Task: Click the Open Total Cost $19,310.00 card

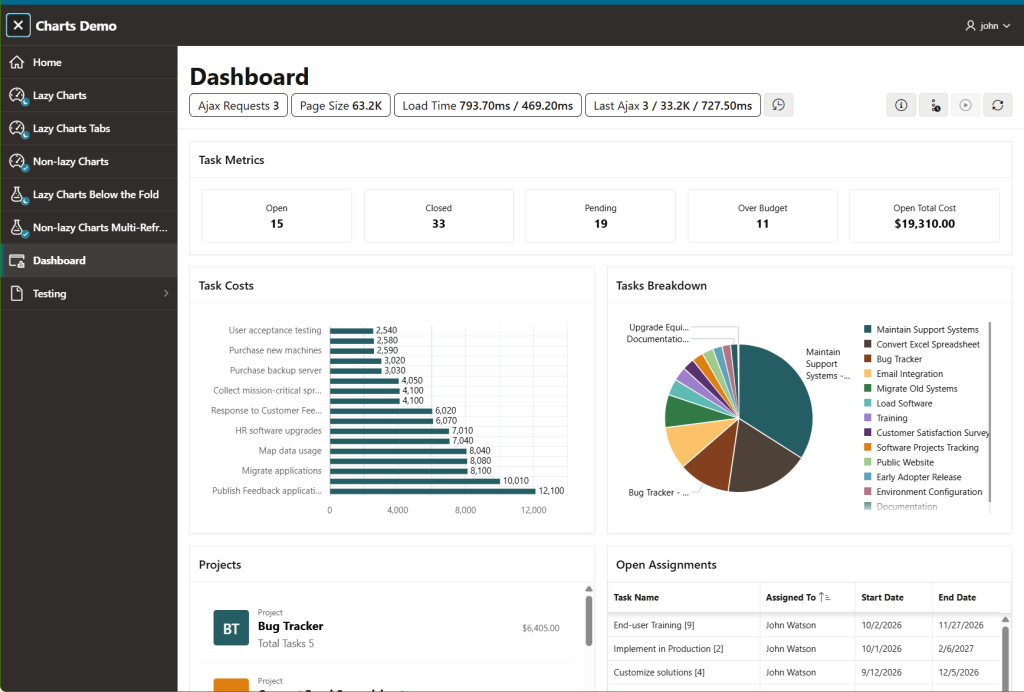Action: (x=924, y=216)
